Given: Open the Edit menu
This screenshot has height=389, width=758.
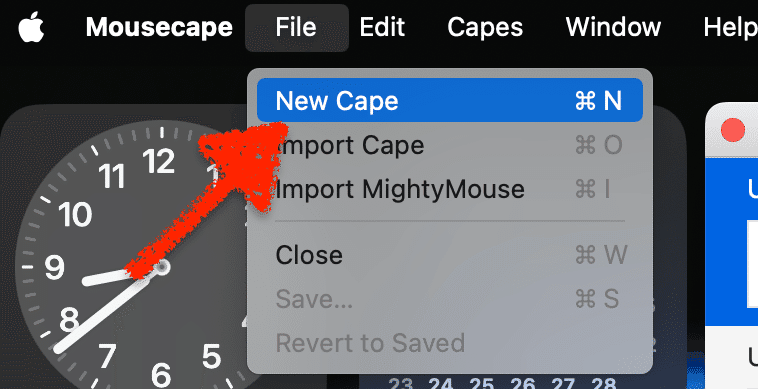Looking at the screenshot, I should (382, 27).
